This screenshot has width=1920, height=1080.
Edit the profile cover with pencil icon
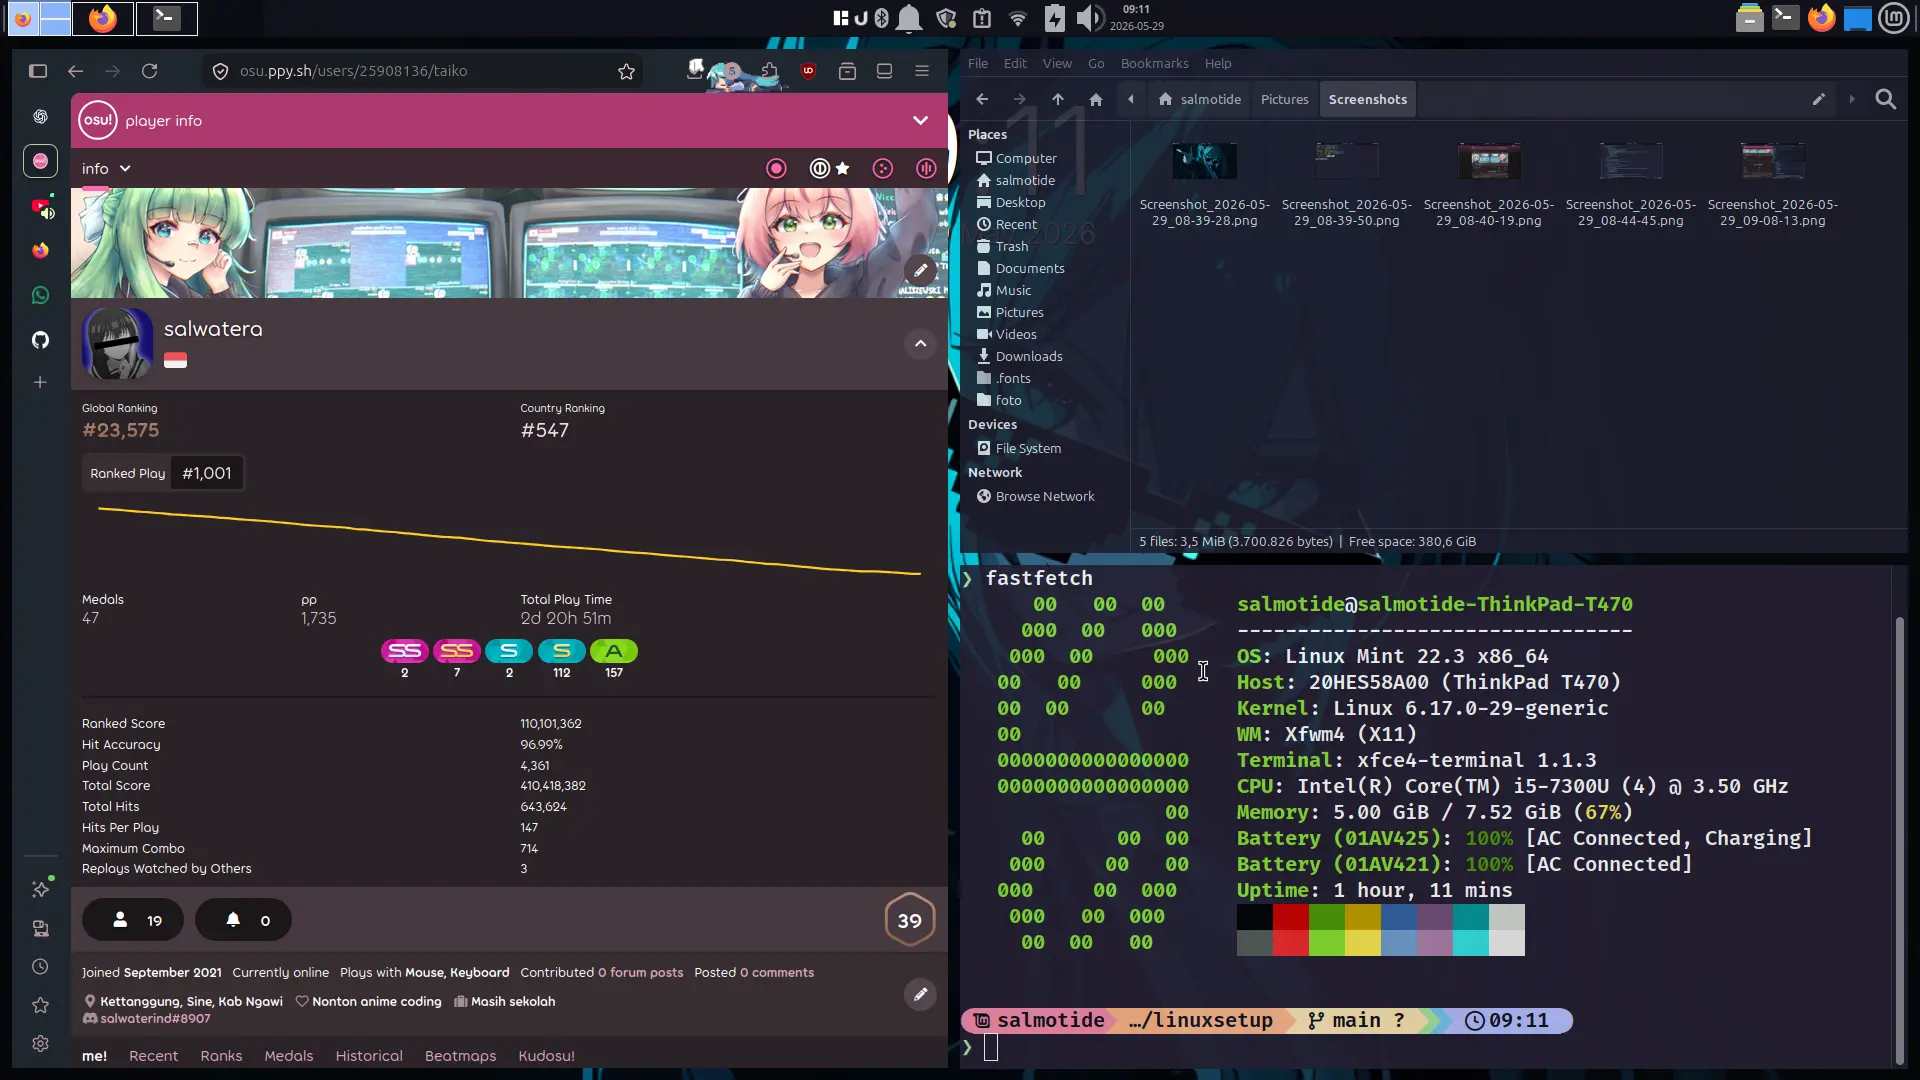(920, 270)
